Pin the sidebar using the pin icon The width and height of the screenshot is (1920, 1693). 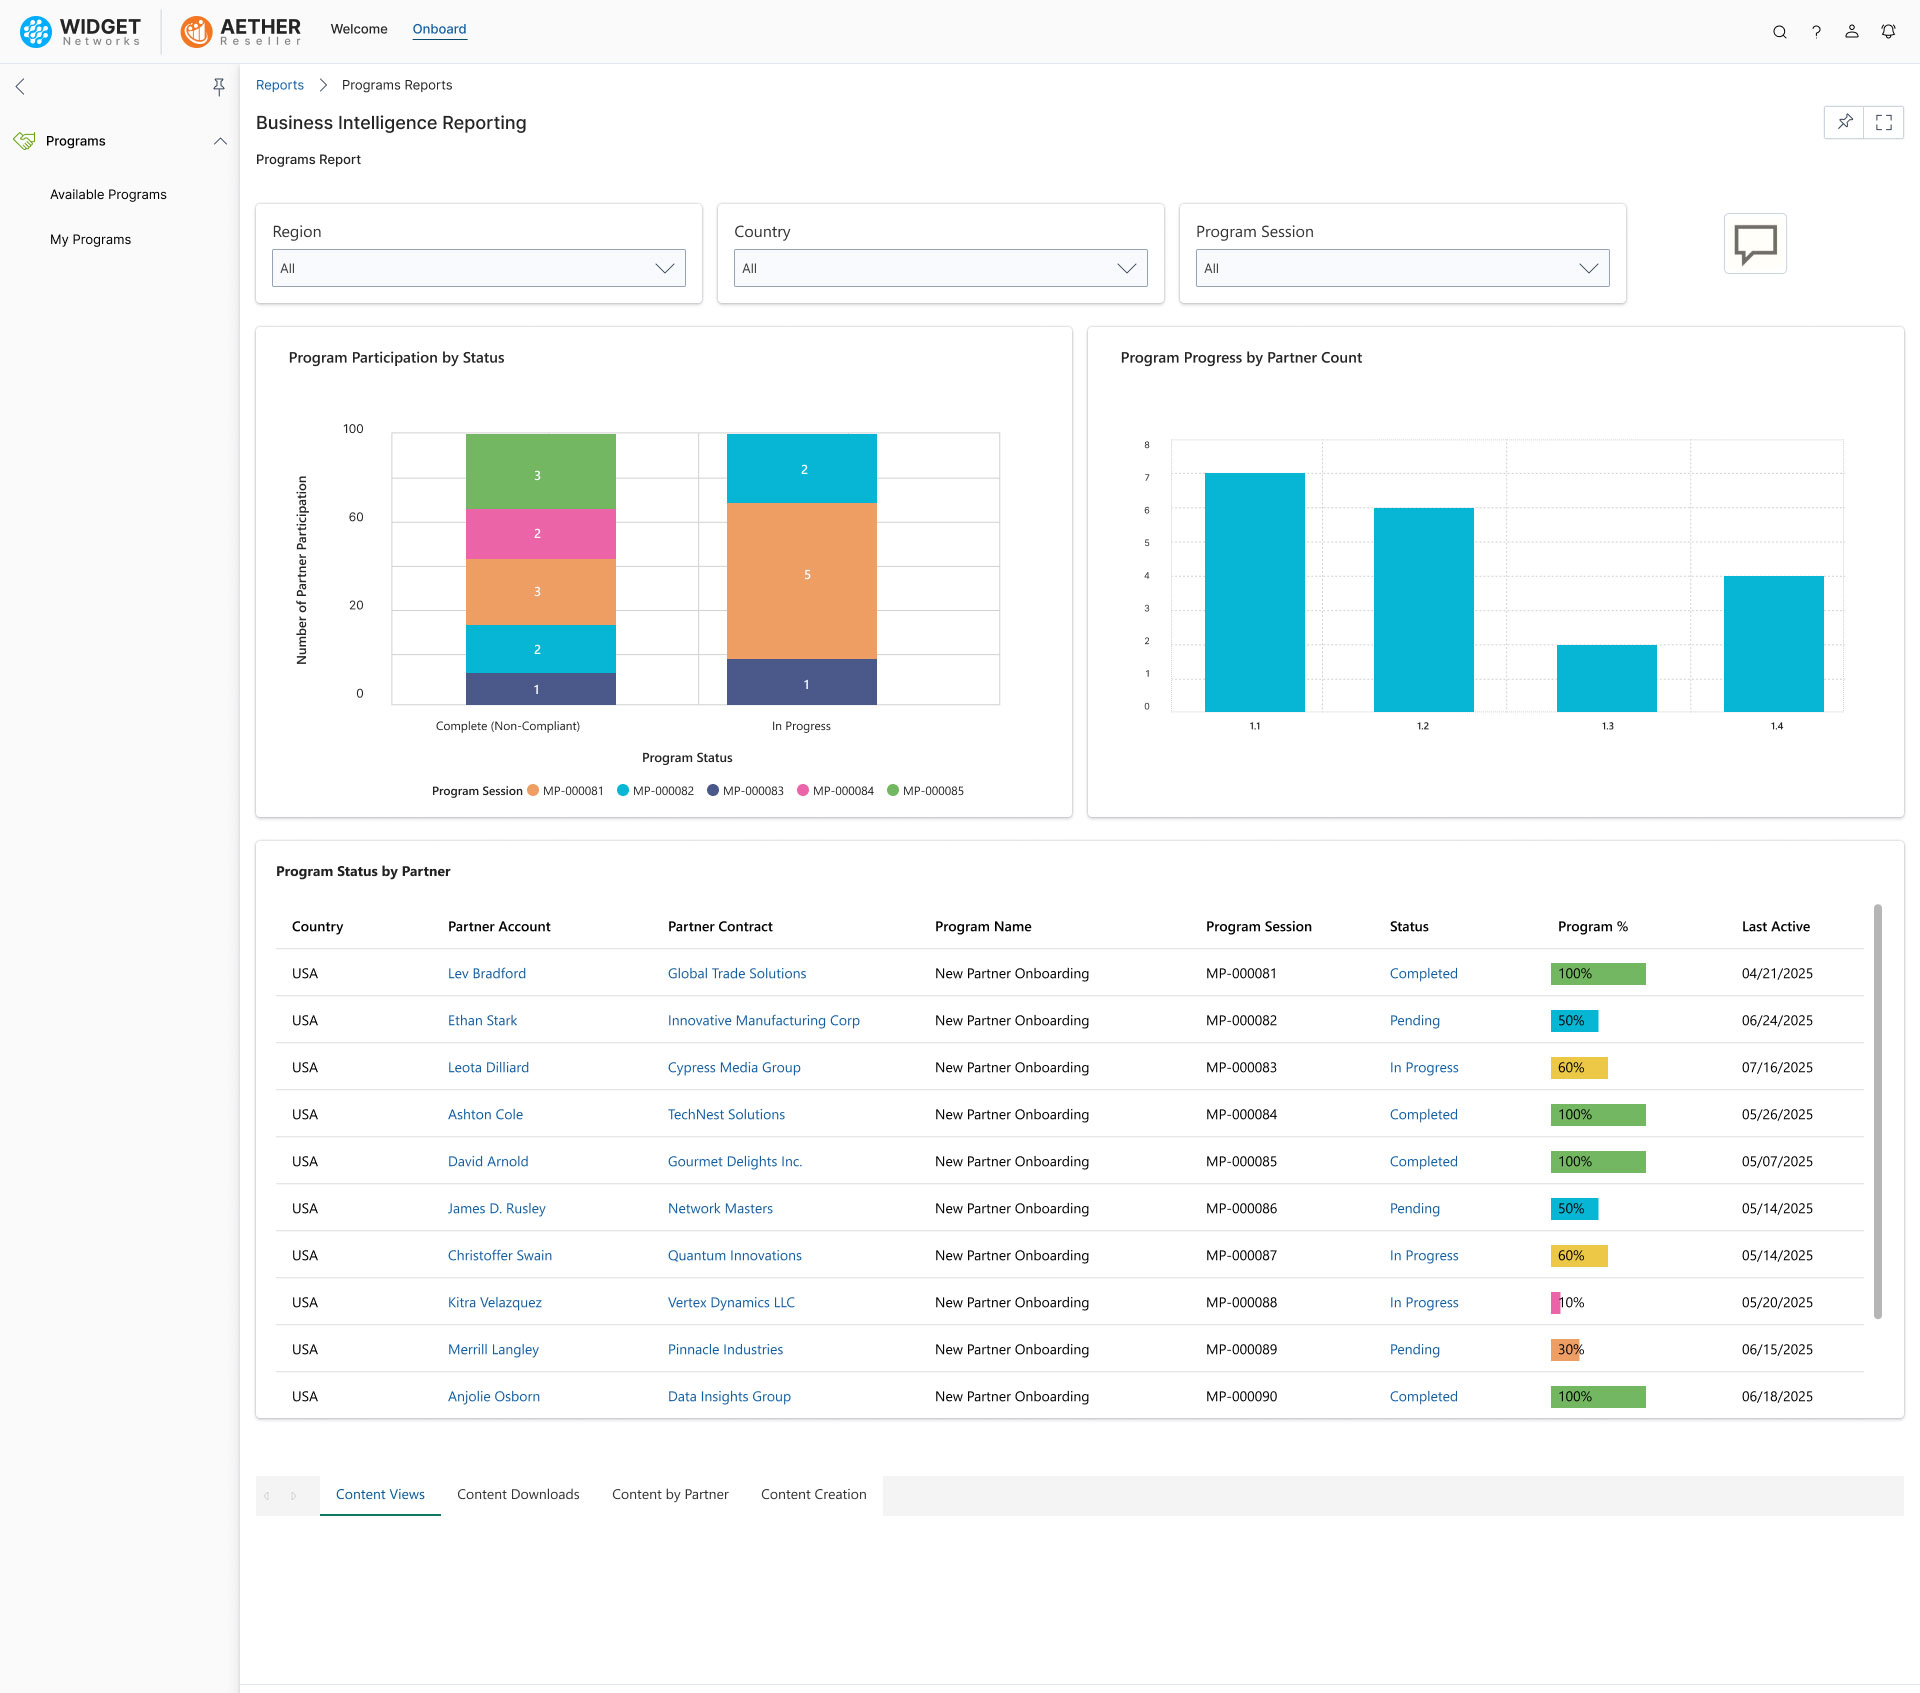(x=219, y=87)
